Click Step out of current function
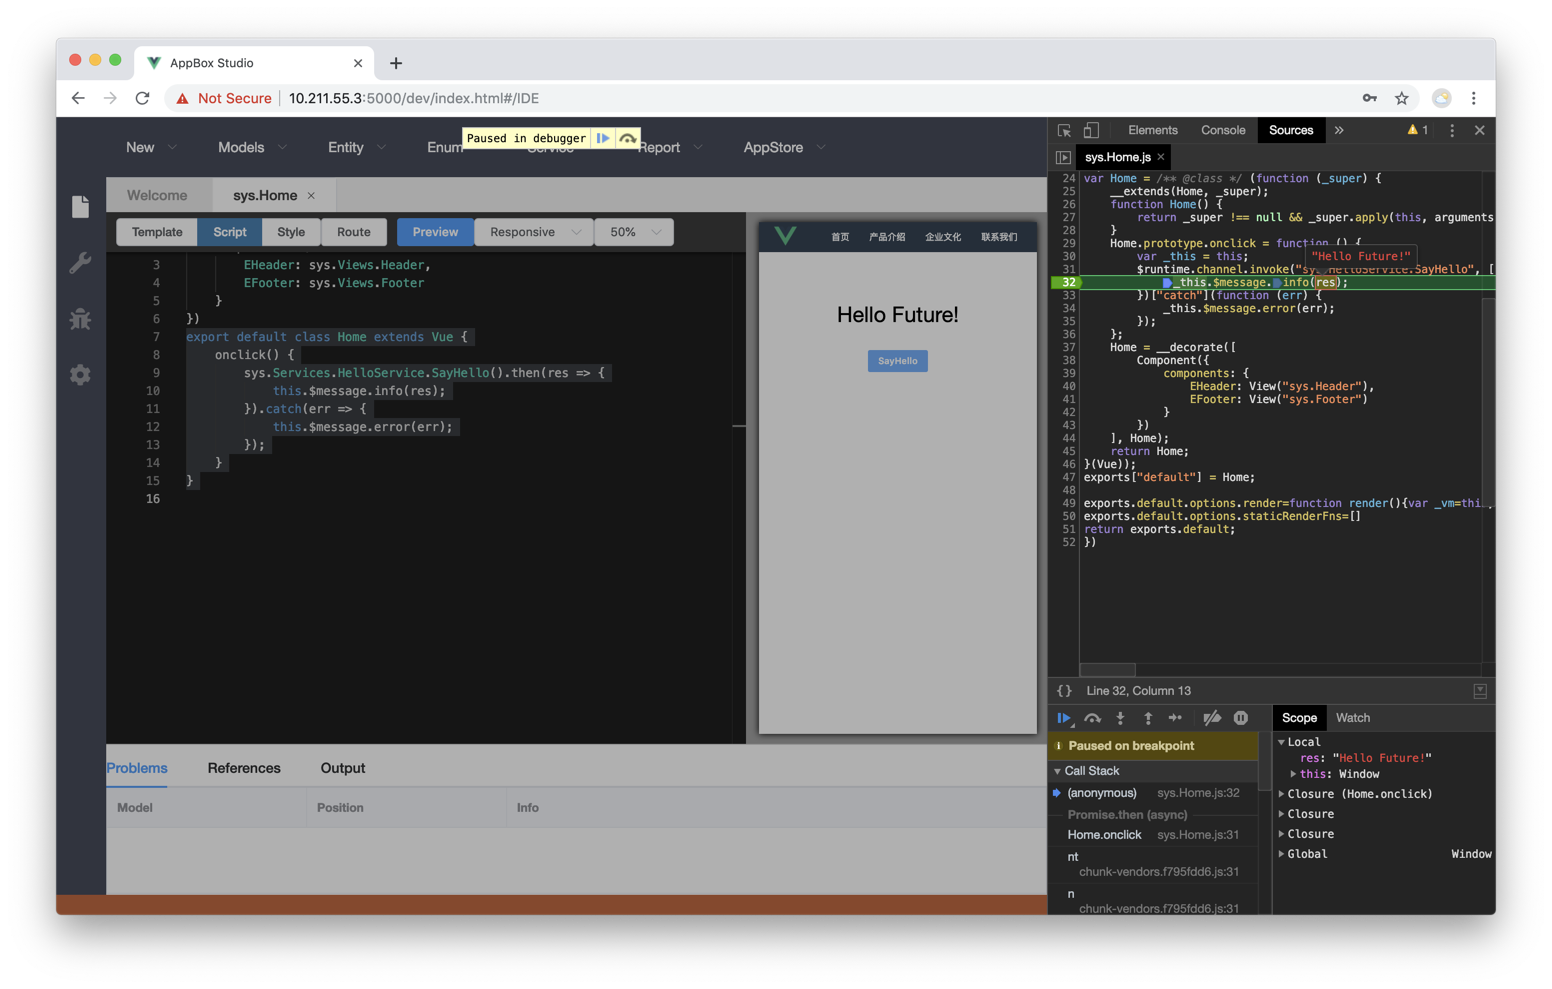Screen dimensions: 1552x989 (x=1148, y=718)
